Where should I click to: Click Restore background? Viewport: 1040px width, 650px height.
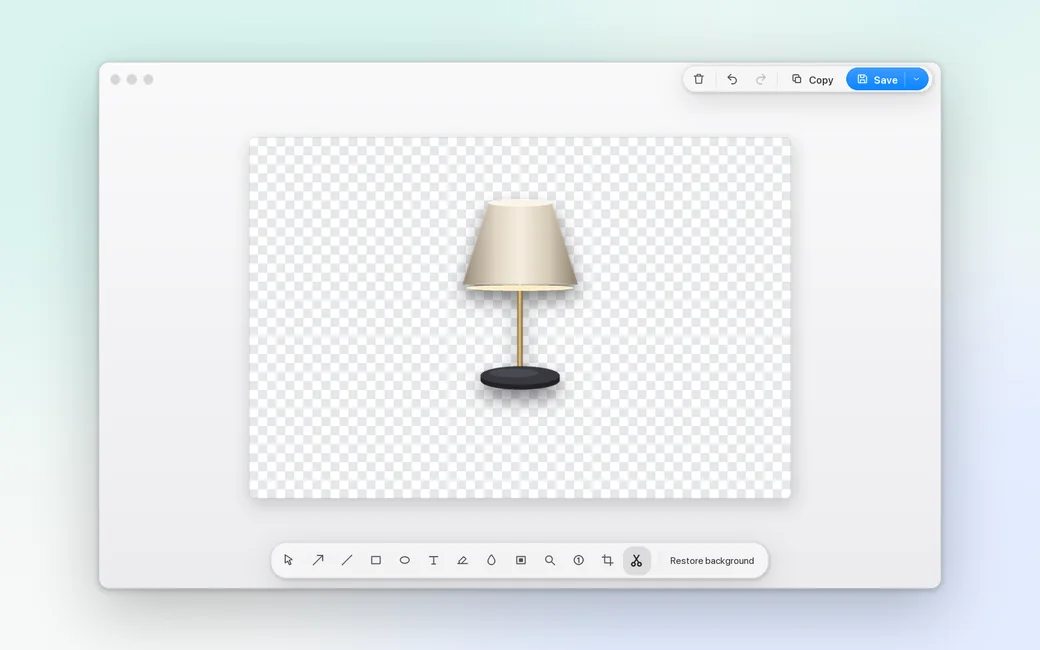[712, 560]
